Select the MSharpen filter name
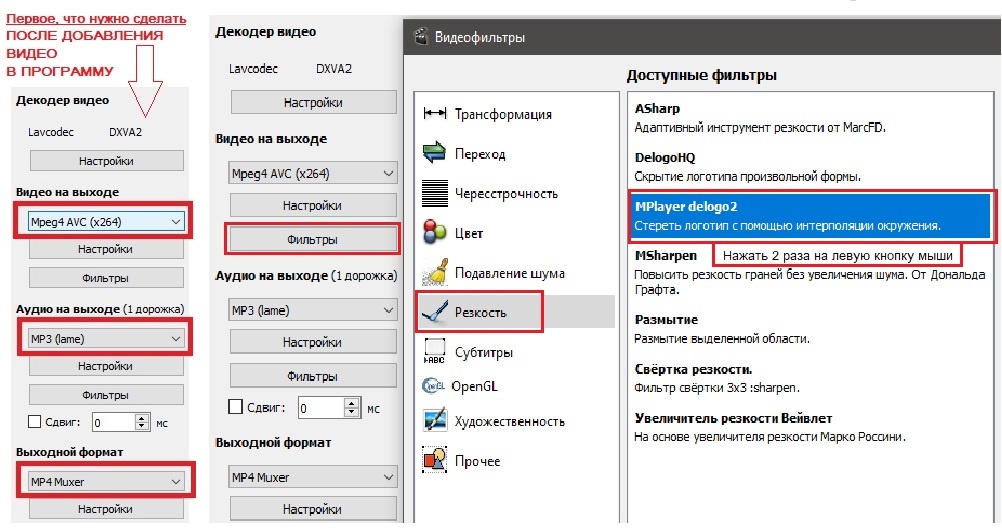Image resolution: width=1002 pixels, height=530 pixels. pyautogui.click(x=665, y=255)
